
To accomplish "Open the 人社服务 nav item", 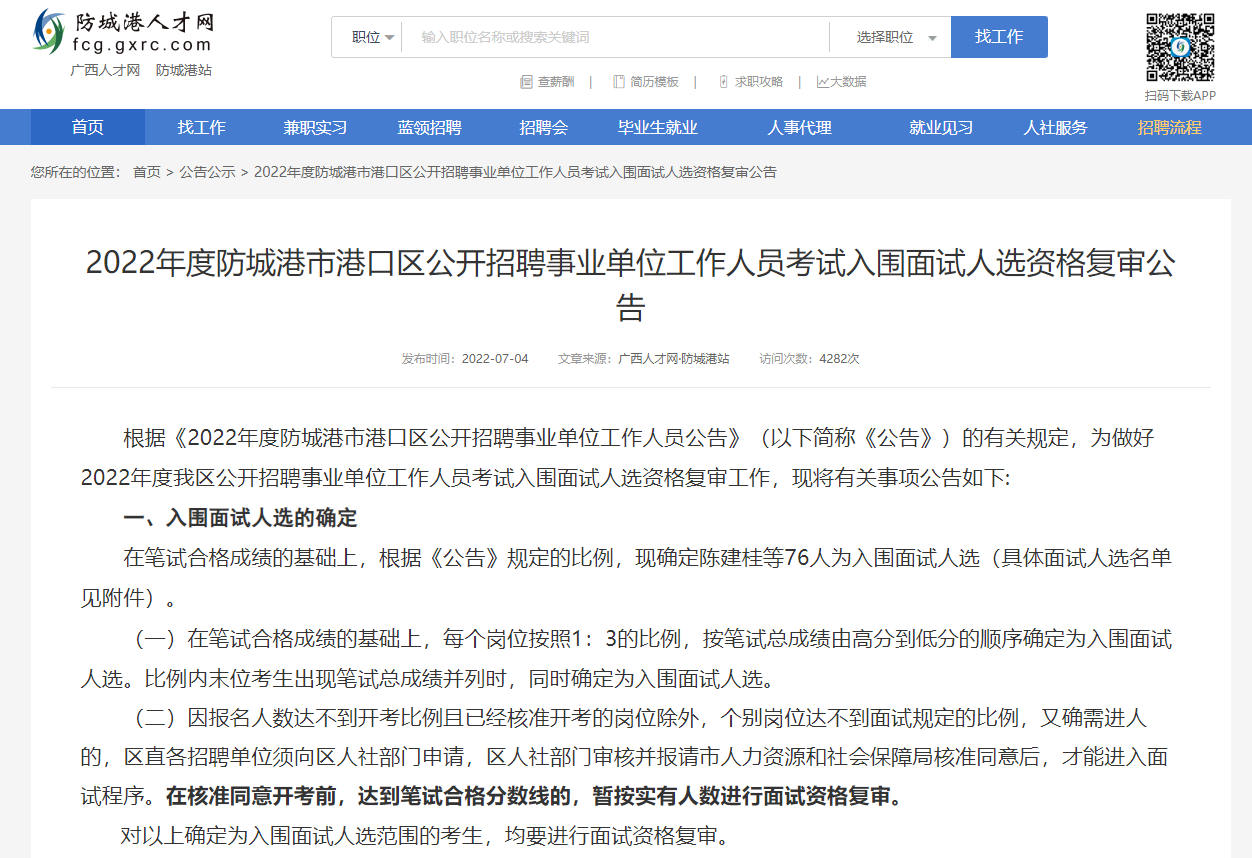I will pyautogui.click(x=1055, y=127).
